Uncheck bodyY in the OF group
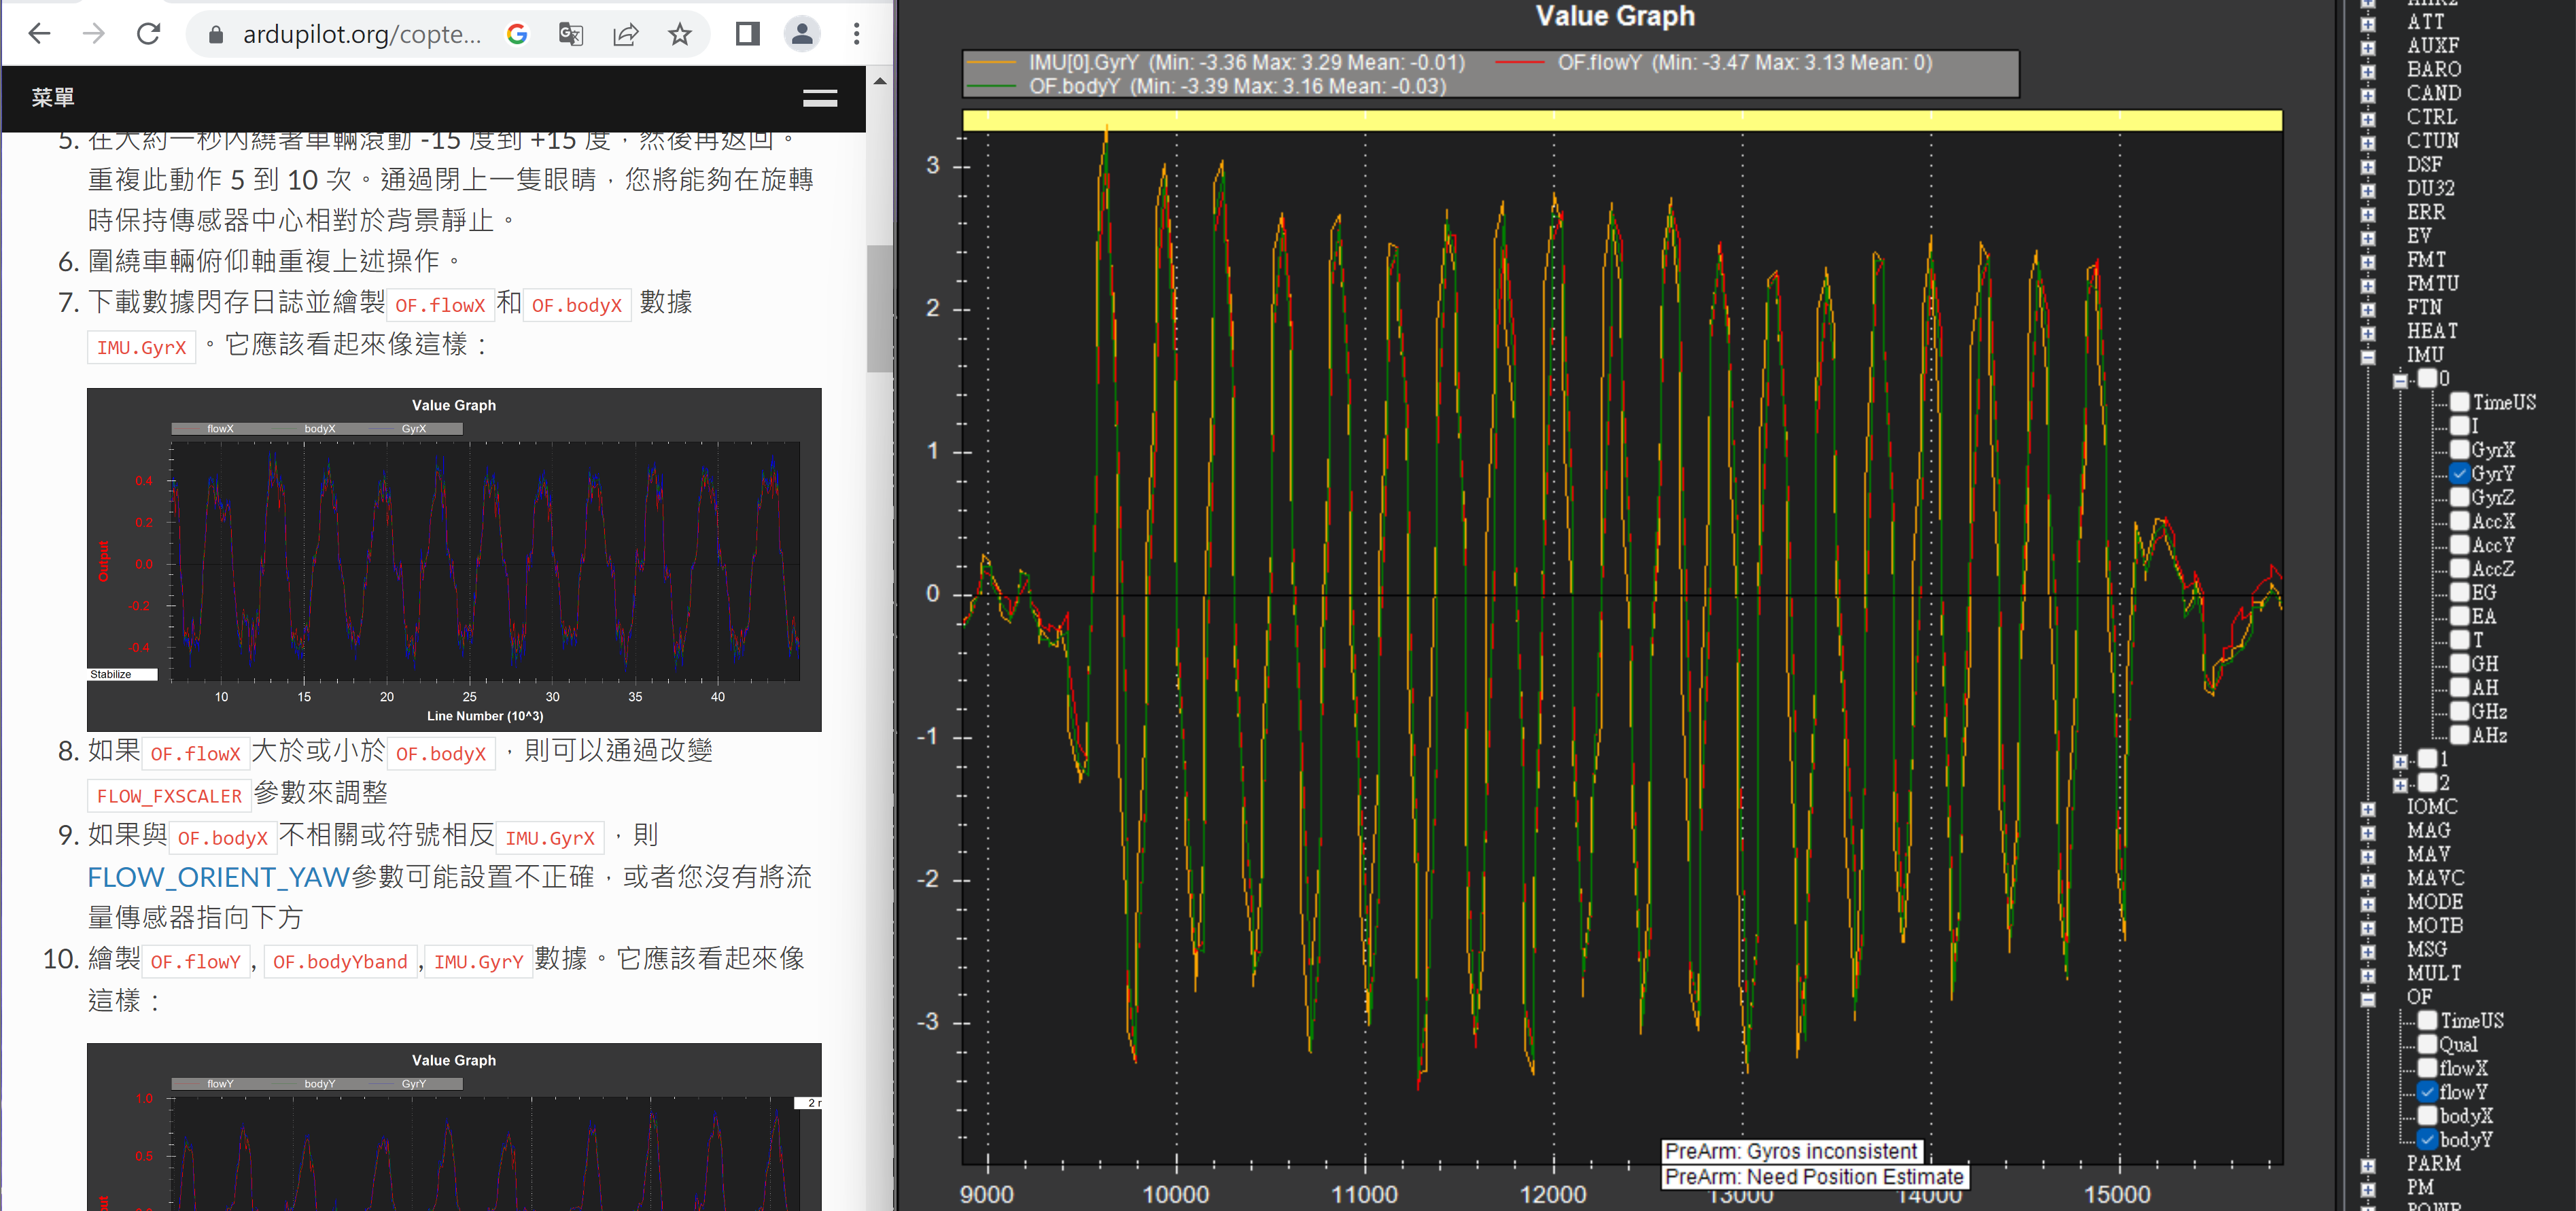2576x1211 pixels. (x=2428, y=1139)
